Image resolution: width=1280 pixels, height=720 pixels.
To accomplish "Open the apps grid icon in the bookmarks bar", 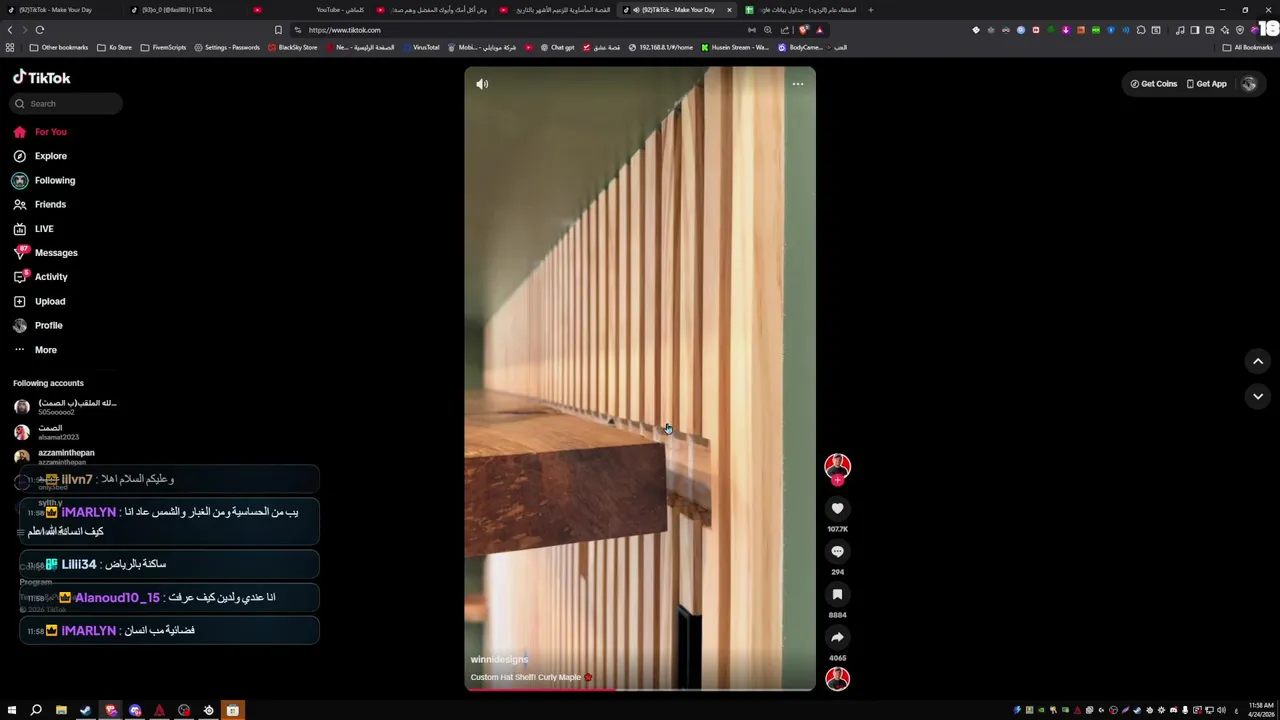I will [x=10, y=47].
